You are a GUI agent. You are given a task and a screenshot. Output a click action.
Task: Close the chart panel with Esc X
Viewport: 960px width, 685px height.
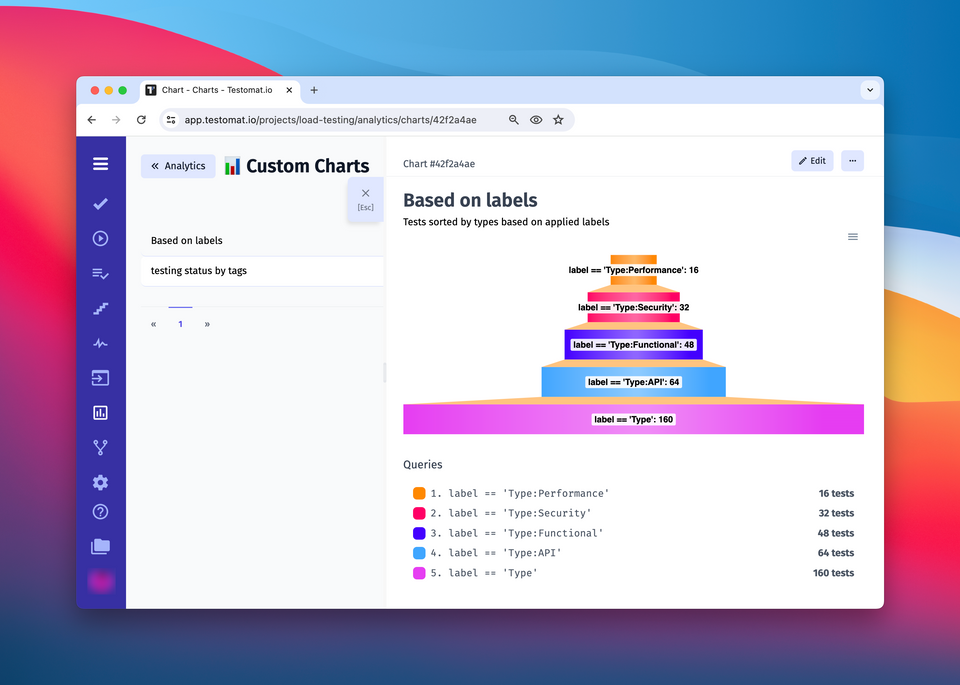click(x=366, y=200)
